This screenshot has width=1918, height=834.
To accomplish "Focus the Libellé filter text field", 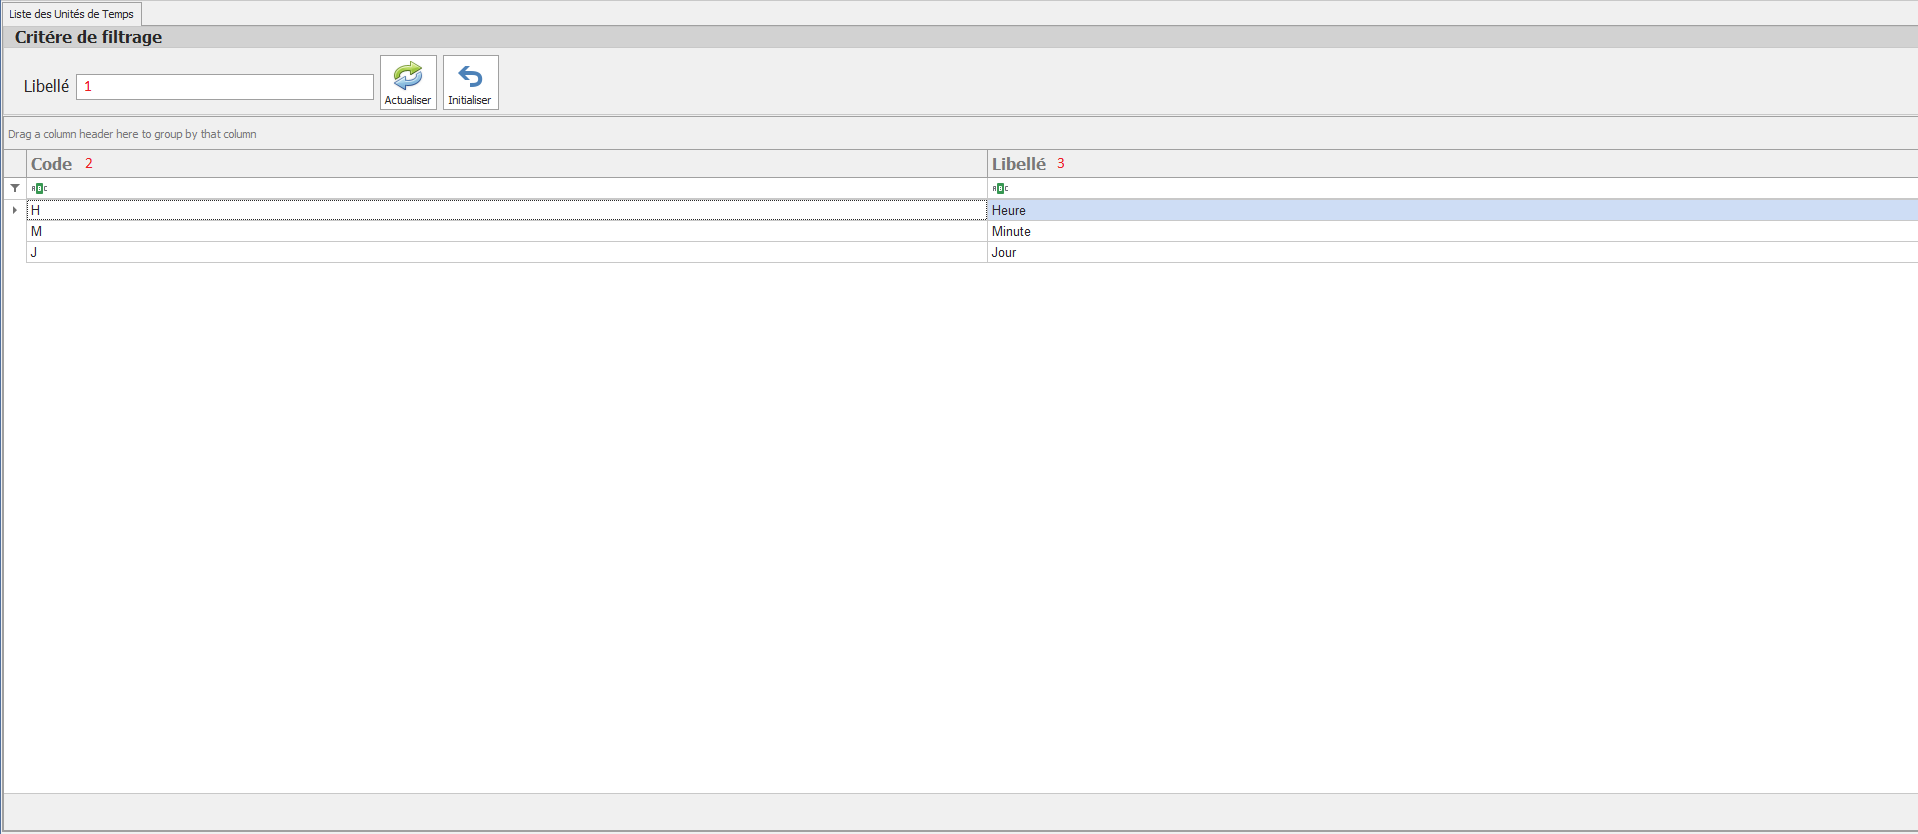I will [225, 87].
